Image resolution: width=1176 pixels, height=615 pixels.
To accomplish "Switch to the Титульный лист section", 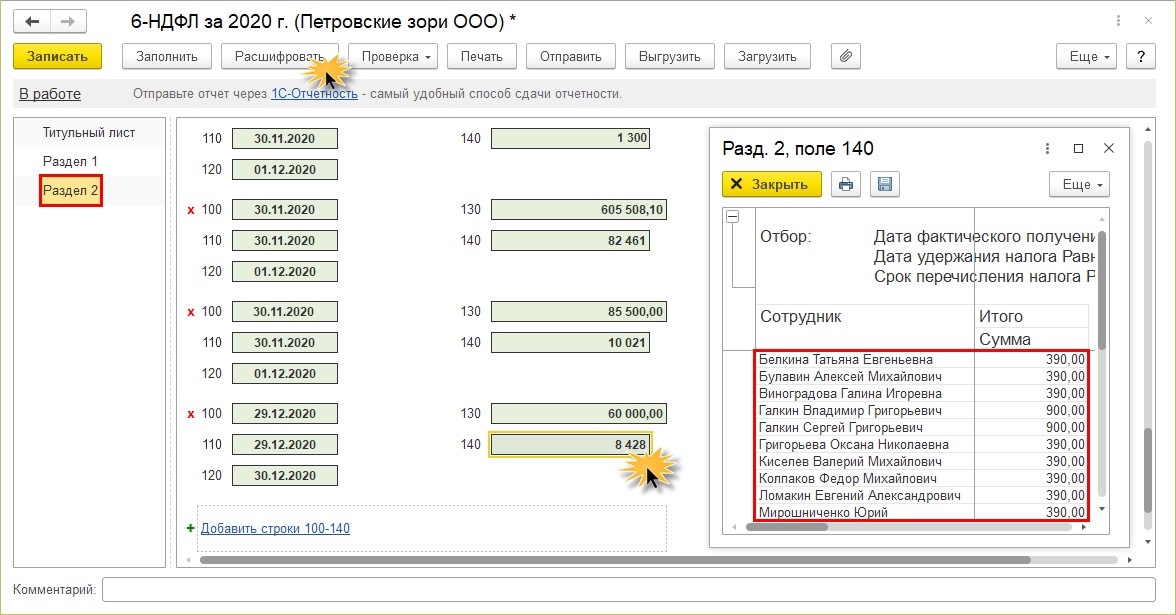I will 89,133.
